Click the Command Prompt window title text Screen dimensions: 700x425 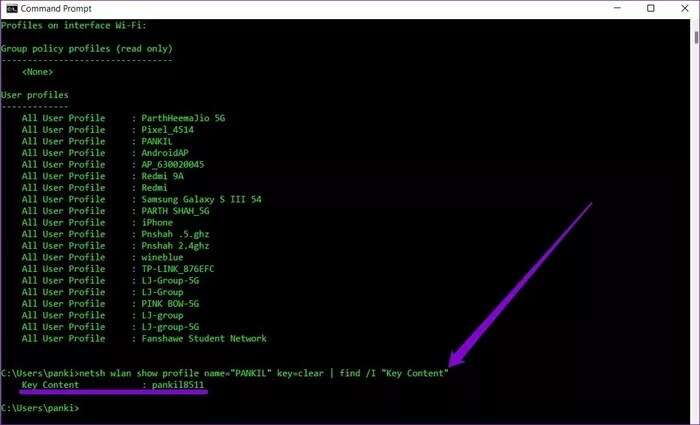point(56,8)
